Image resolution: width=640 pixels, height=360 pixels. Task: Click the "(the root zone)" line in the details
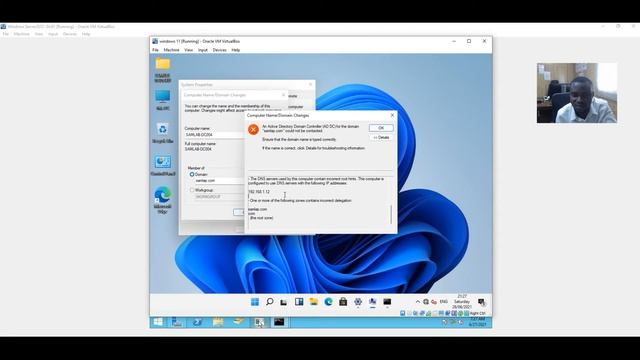tap(261, 218)
